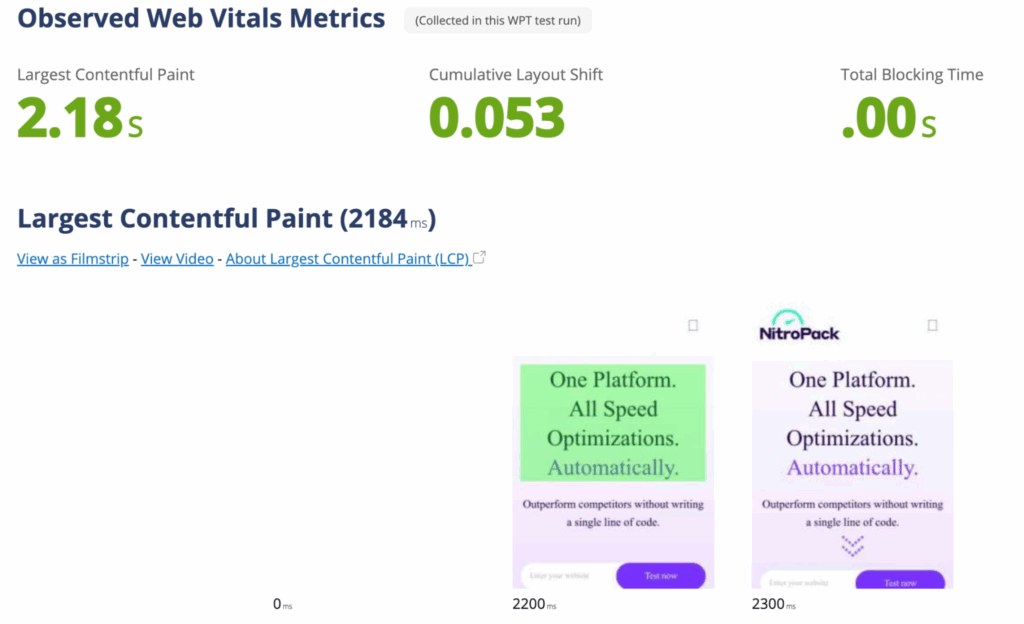1024x624 pixels.
Task: Click the purple downward chevron arrows graphic
Action: 851,545
